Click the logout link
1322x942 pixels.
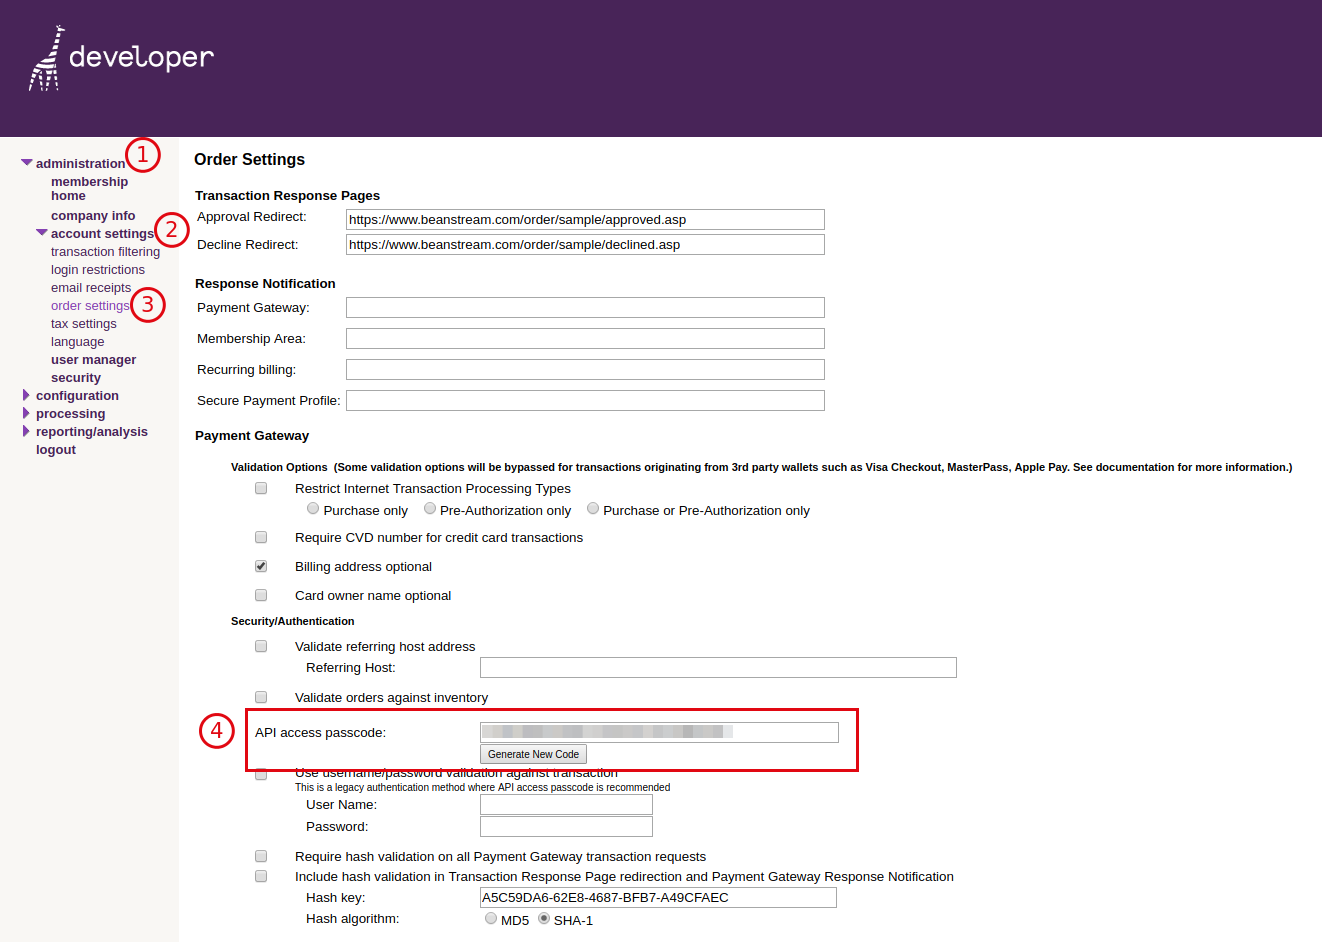(x=56, y=450)
